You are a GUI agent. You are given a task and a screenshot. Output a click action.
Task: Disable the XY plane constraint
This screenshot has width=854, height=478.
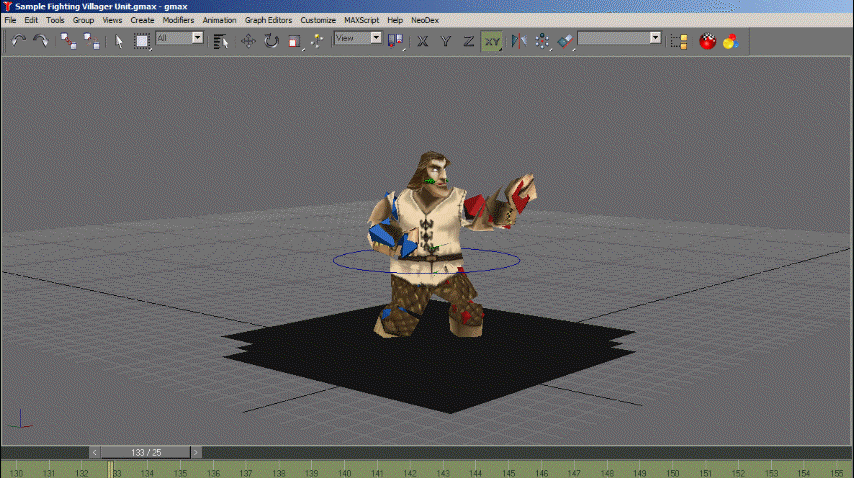coord(492,41)
